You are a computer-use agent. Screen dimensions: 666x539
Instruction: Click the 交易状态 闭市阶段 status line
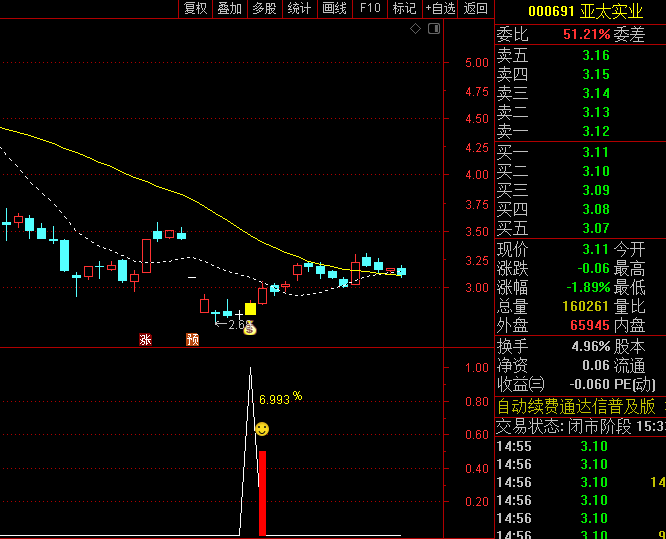[581, 427]
